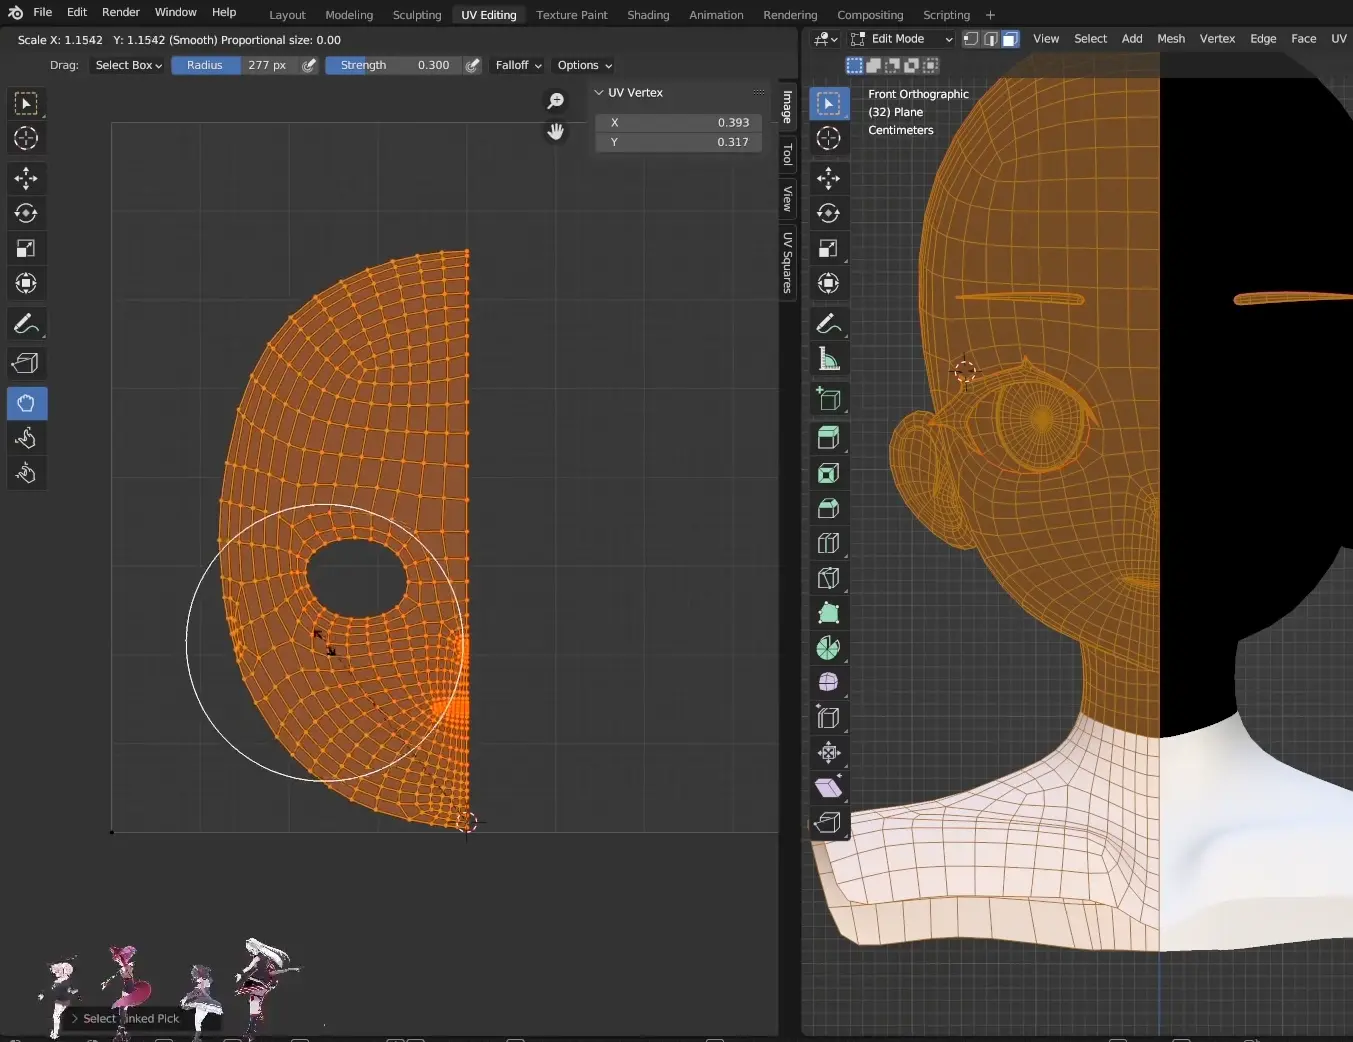Open the Edit Mode dropdown
The height and width of the screenshot is (1042, 1353).
click(902, 39)
